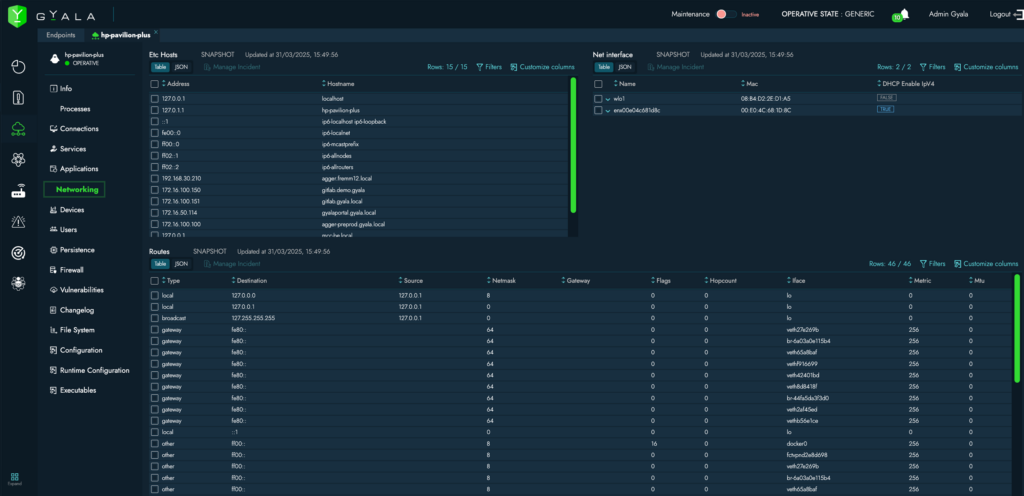Open the Firewall section in sidebar
The image size is (1024, 496).
(x=71, y=270)
